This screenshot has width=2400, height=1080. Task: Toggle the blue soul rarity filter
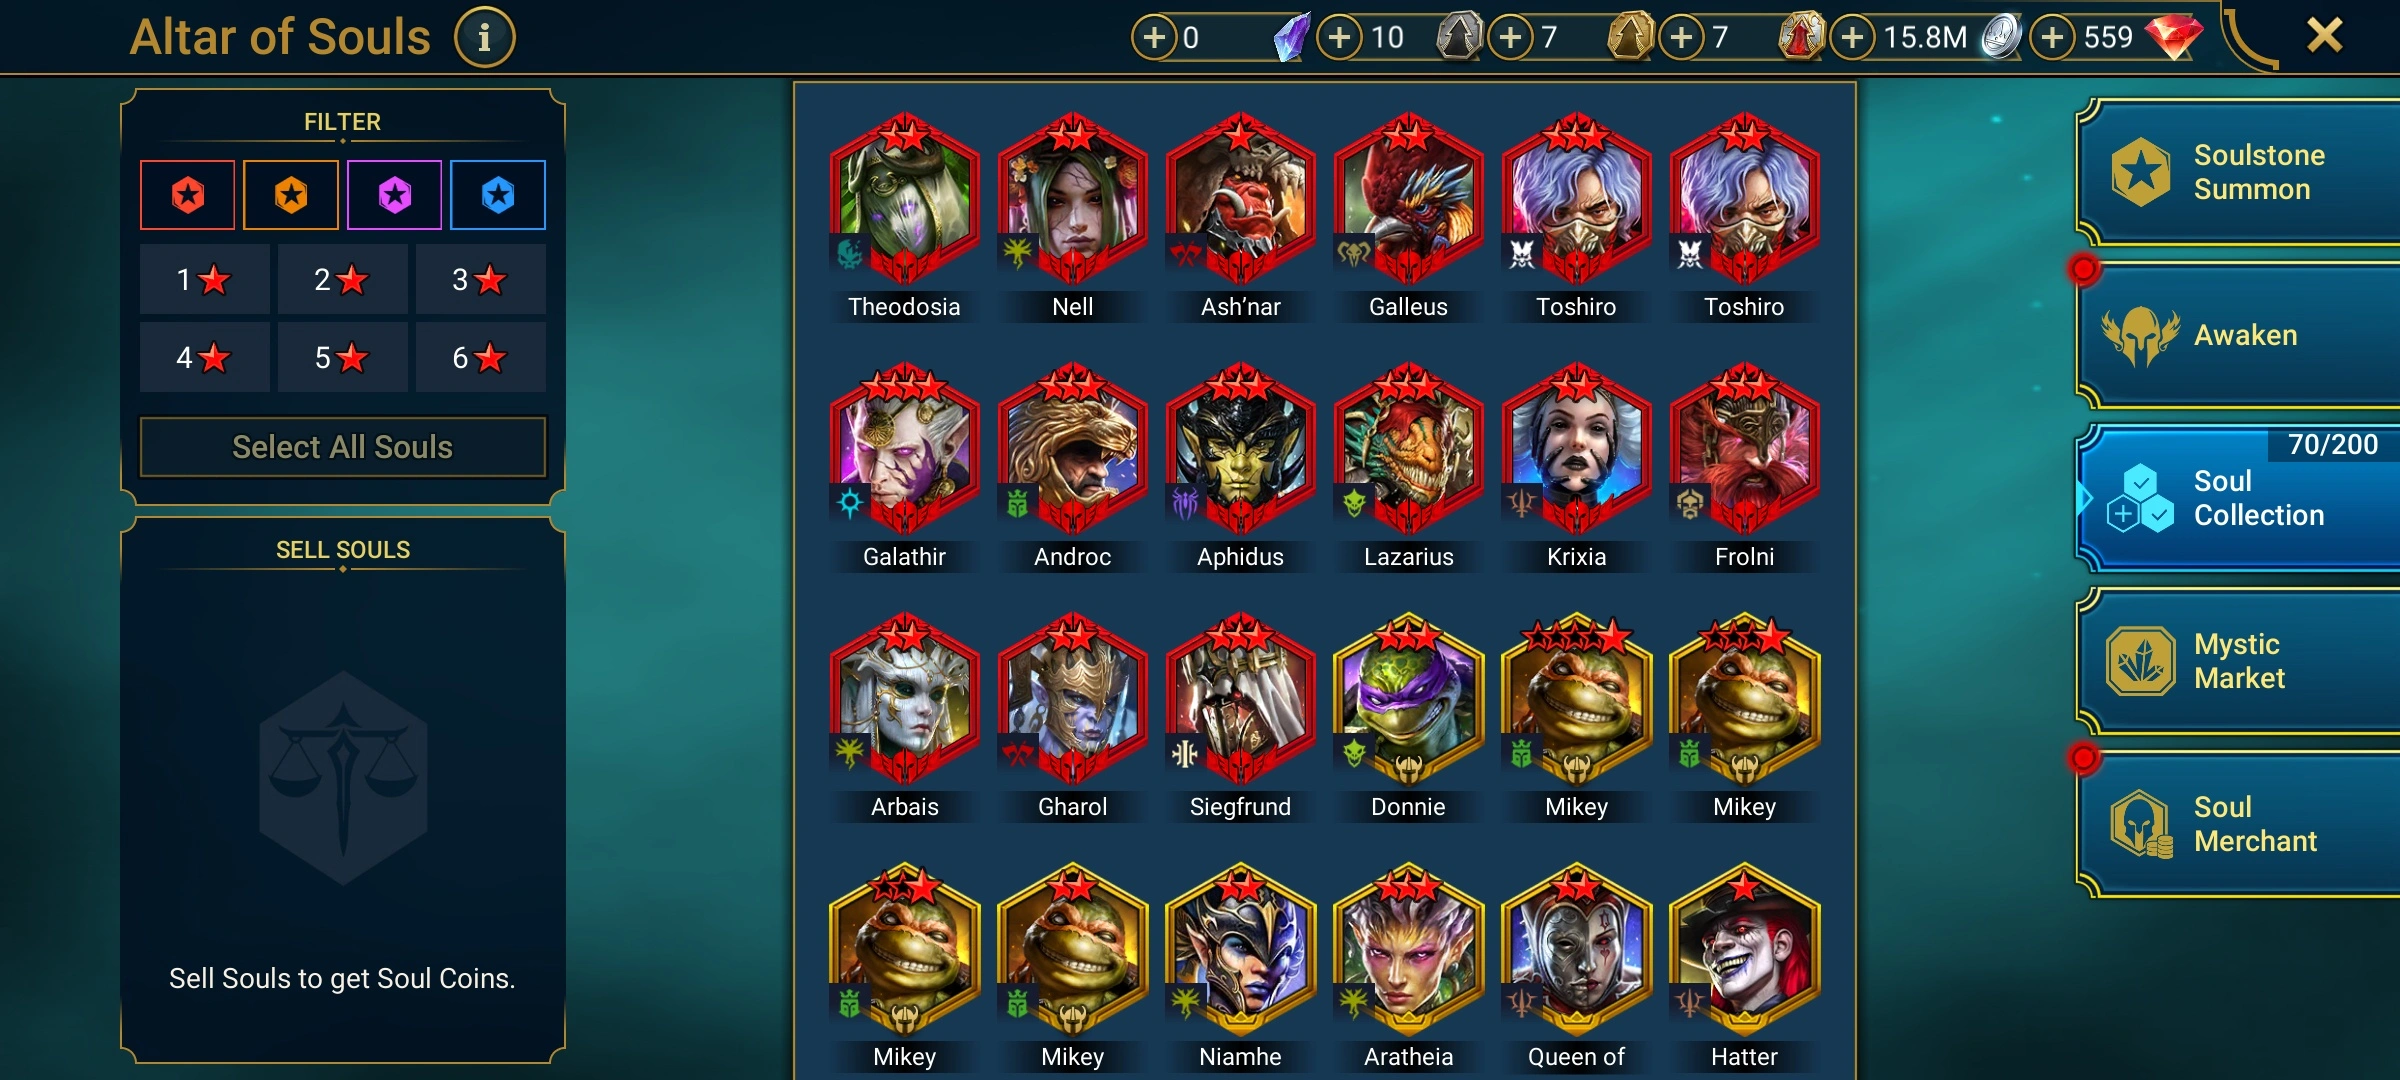pyautogui.click(x=498, y=195)
